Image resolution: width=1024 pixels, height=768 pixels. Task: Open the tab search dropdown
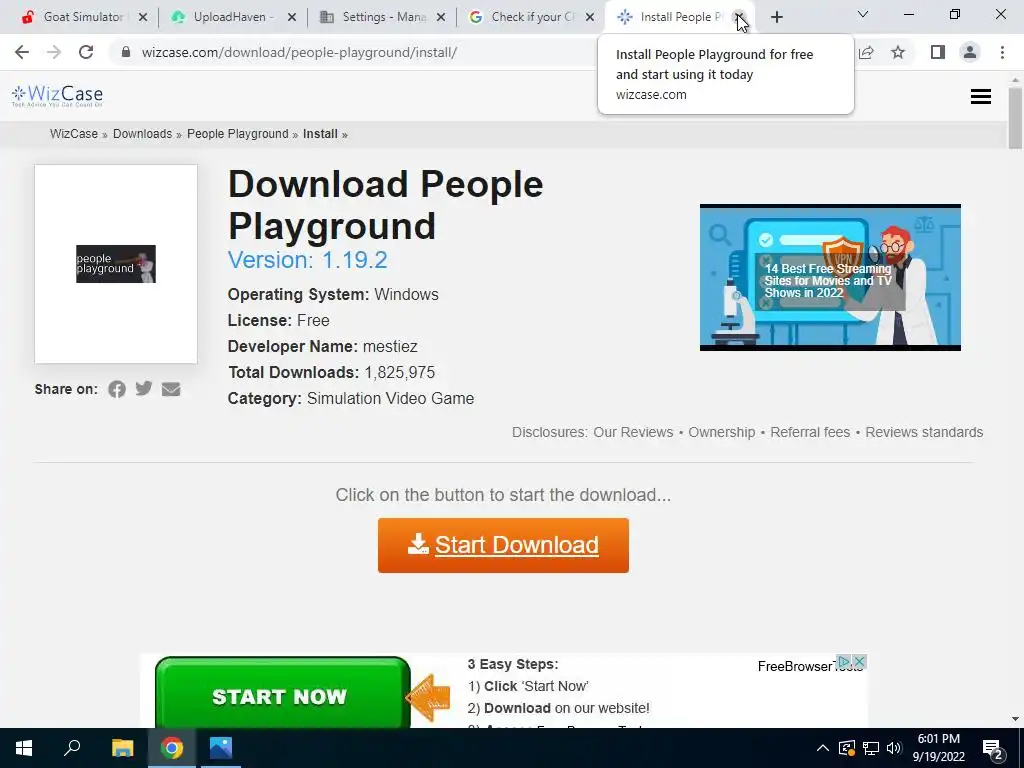click(863, 14)
